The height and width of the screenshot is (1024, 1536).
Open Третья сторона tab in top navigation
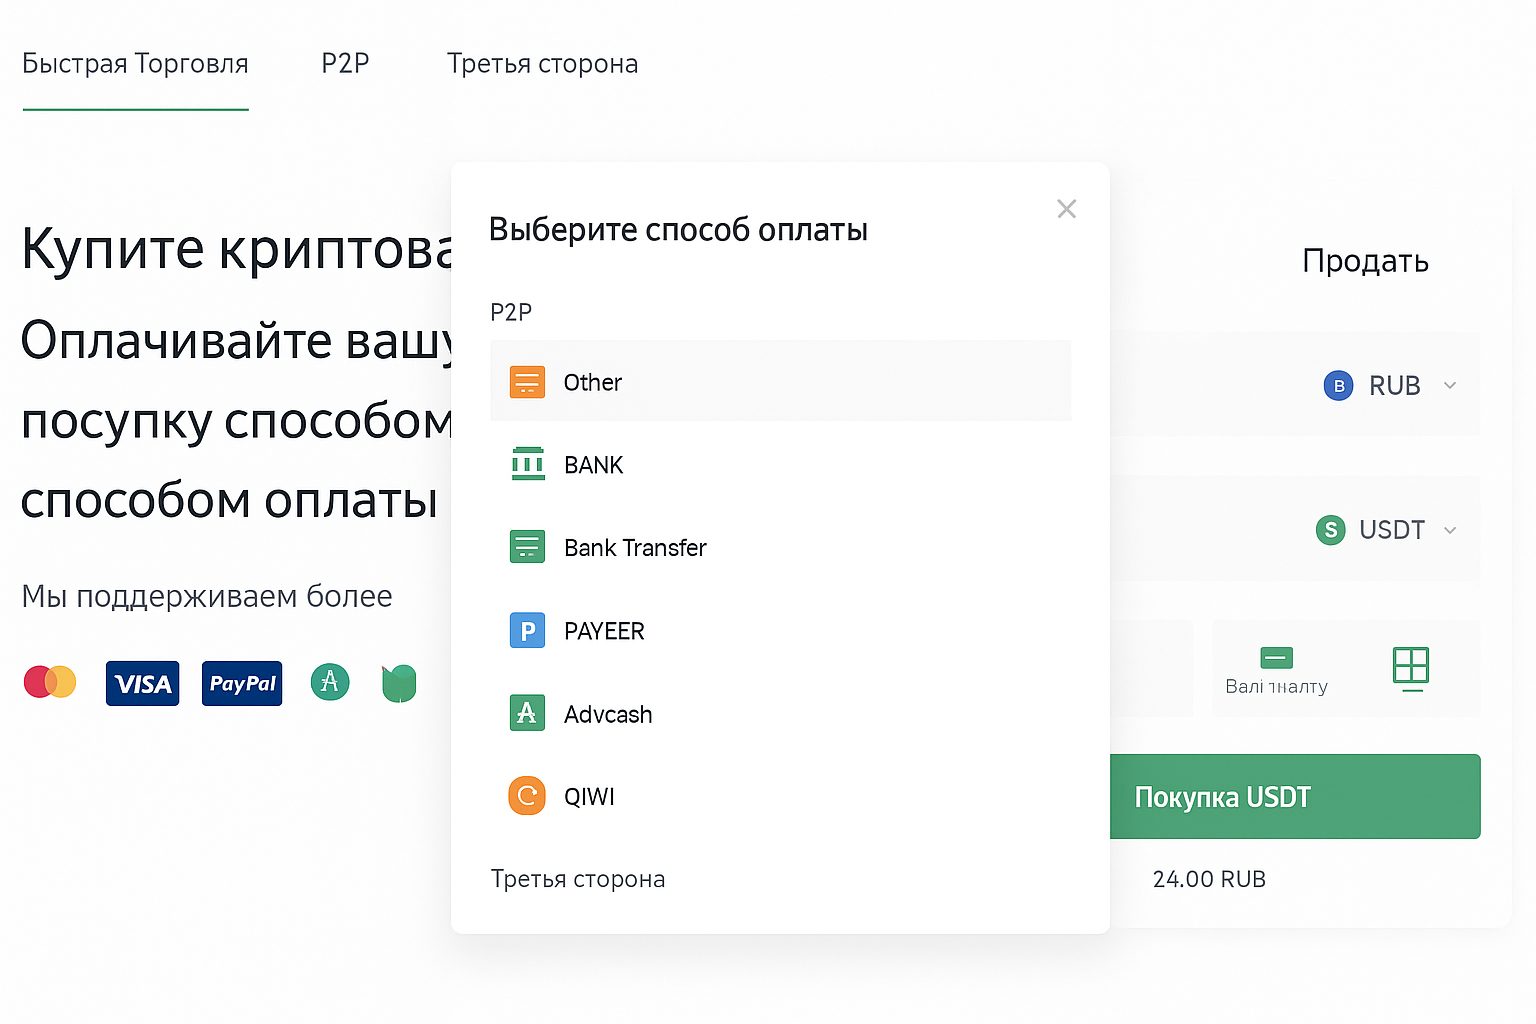542,64
